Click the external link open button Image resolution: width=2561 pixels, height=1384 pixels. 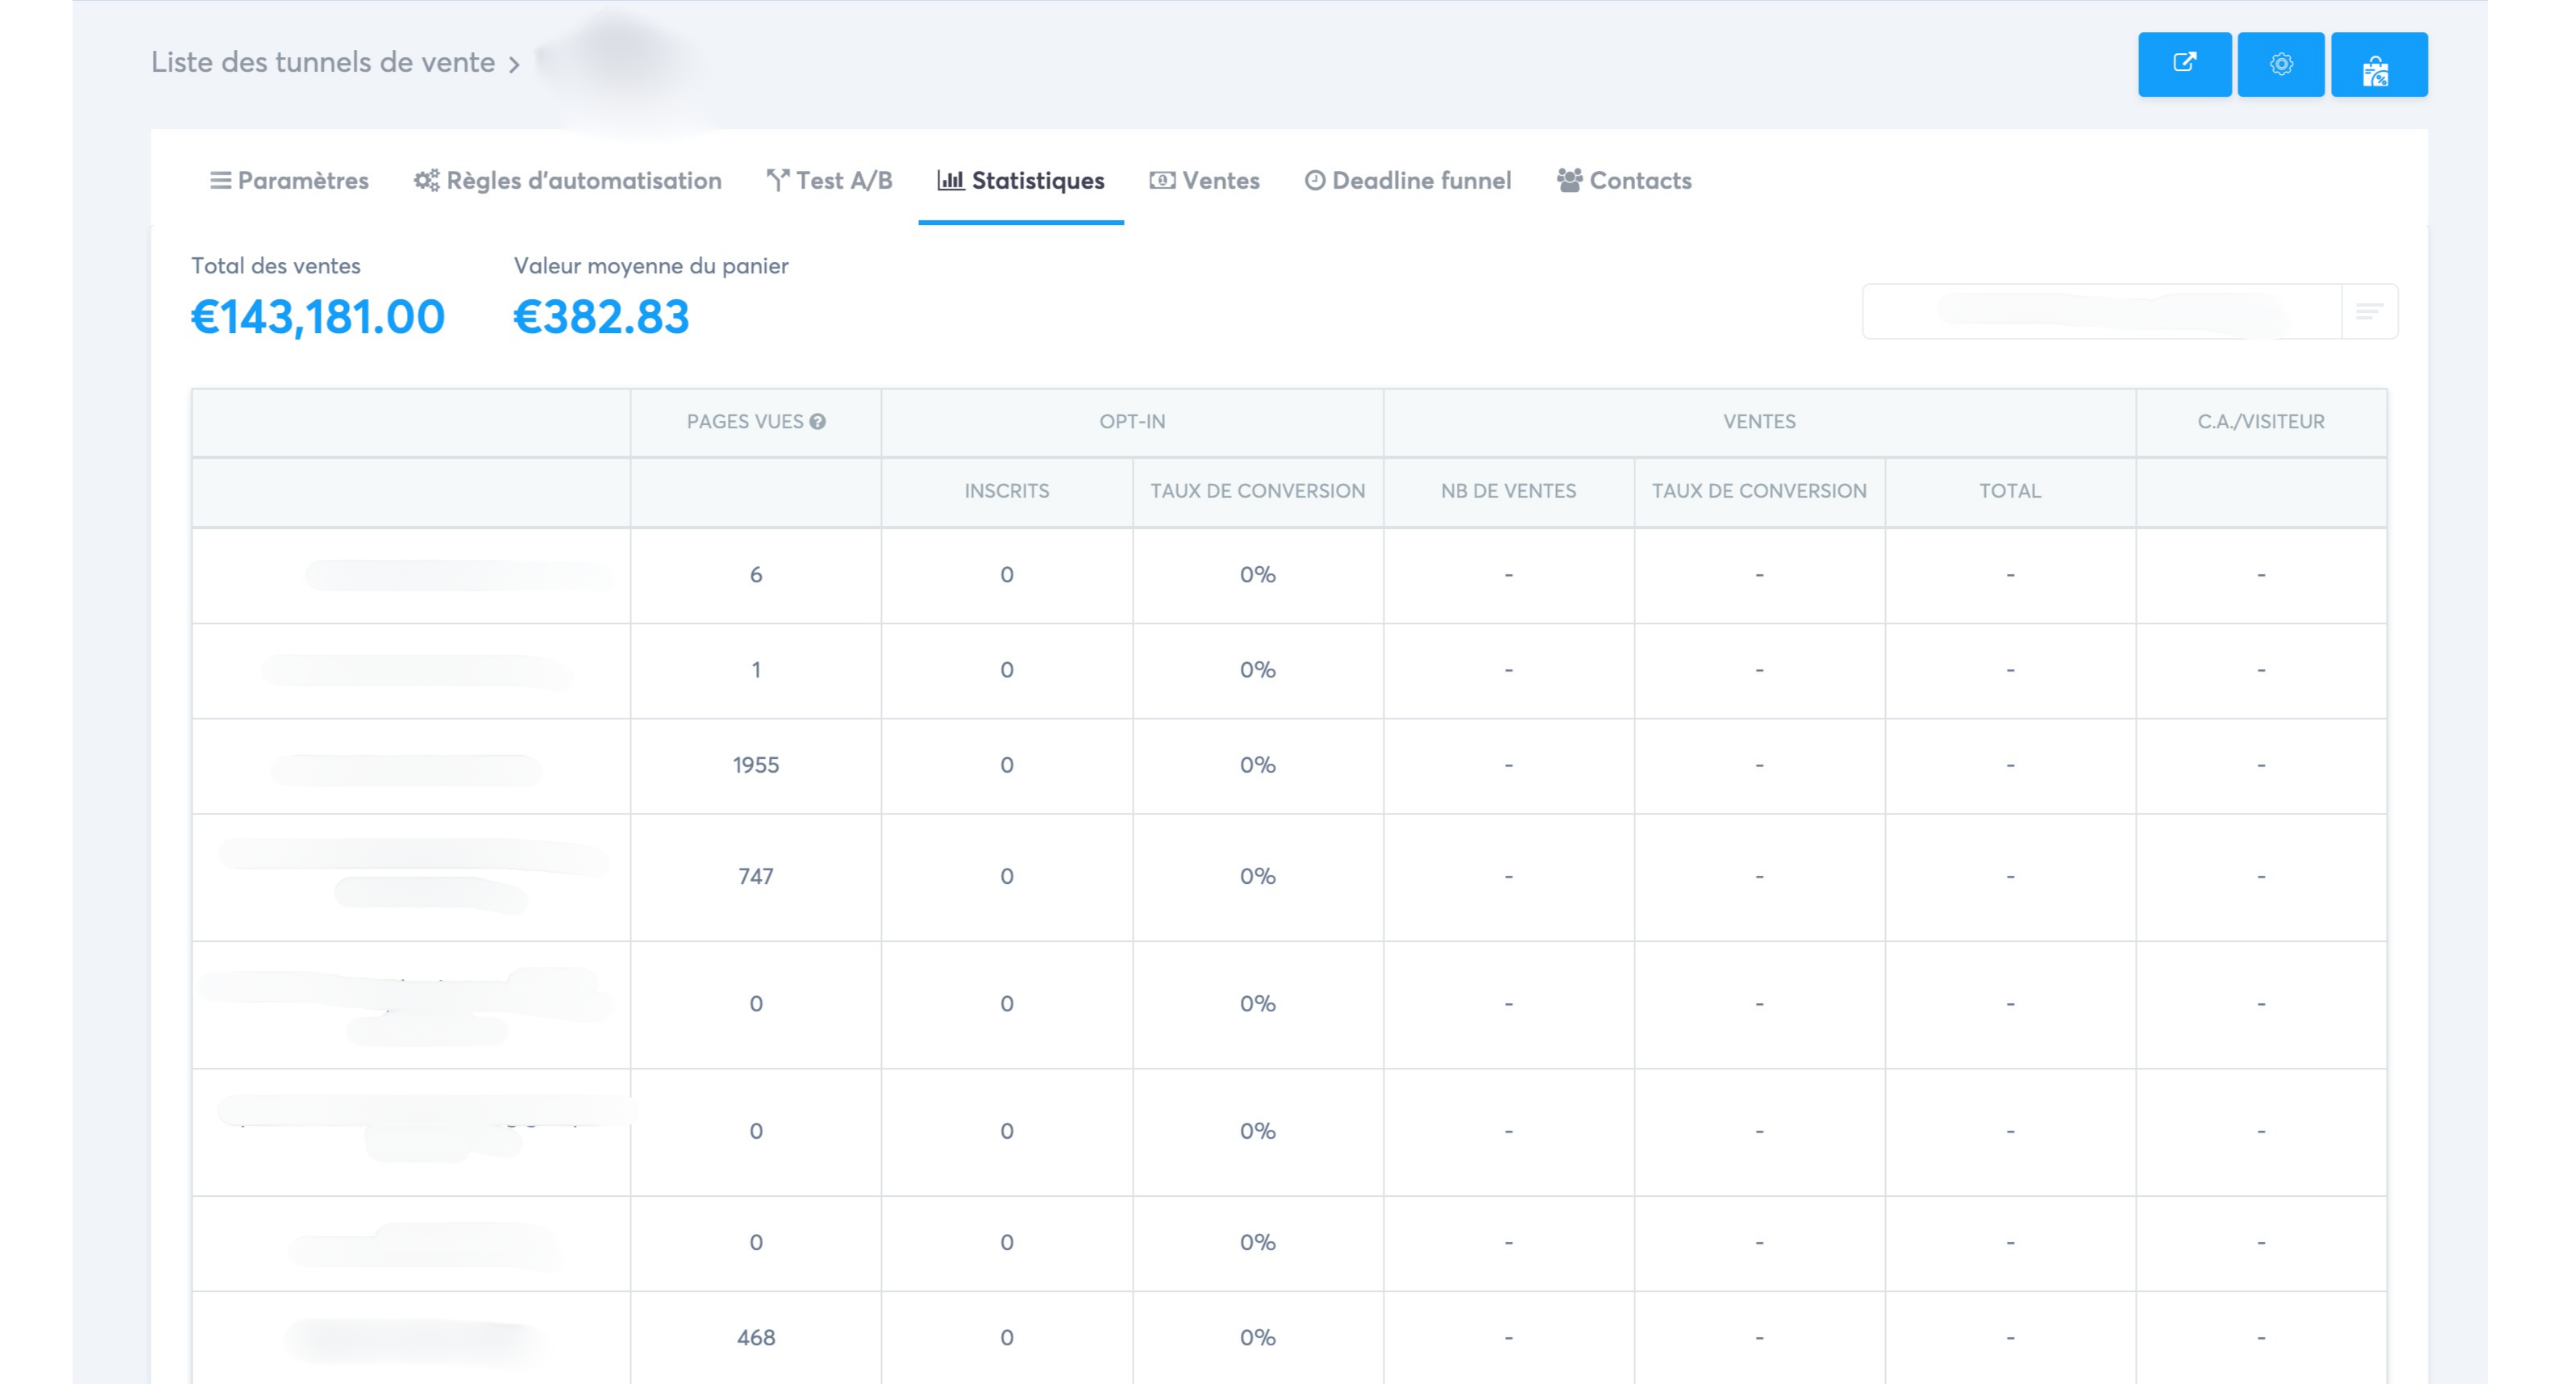pos(2183,64)
